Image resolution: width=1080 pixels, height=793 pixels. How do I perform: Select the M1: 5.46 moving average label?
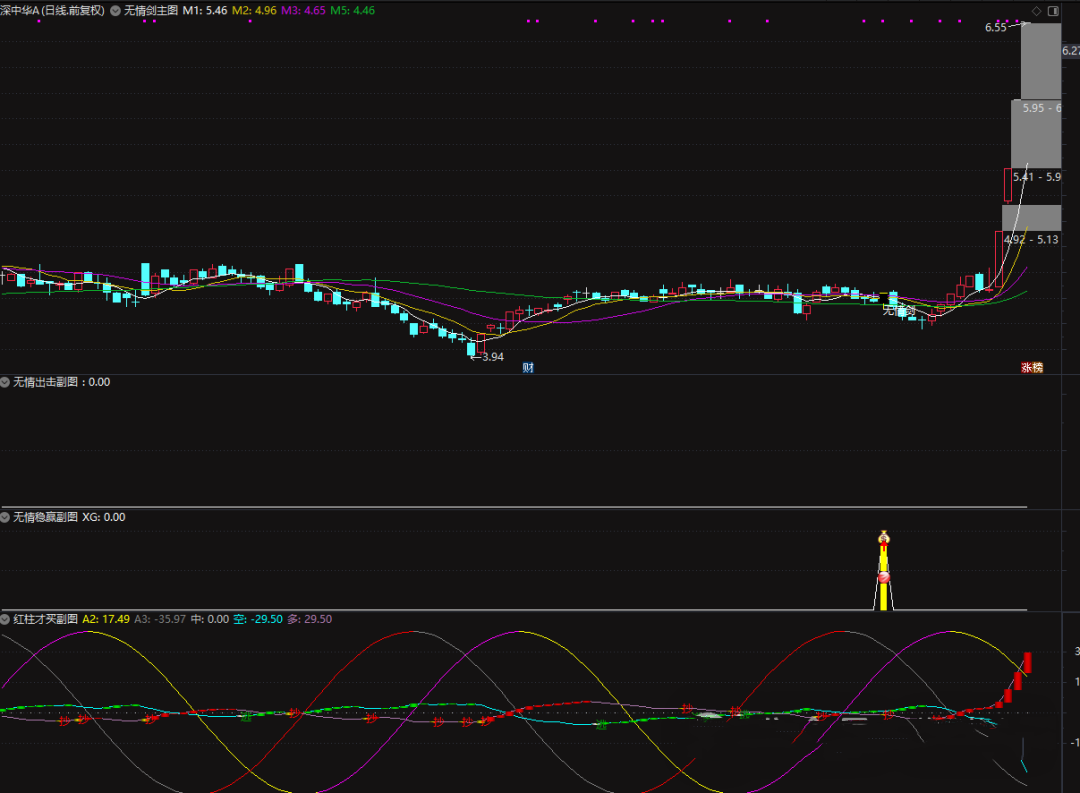204,10
